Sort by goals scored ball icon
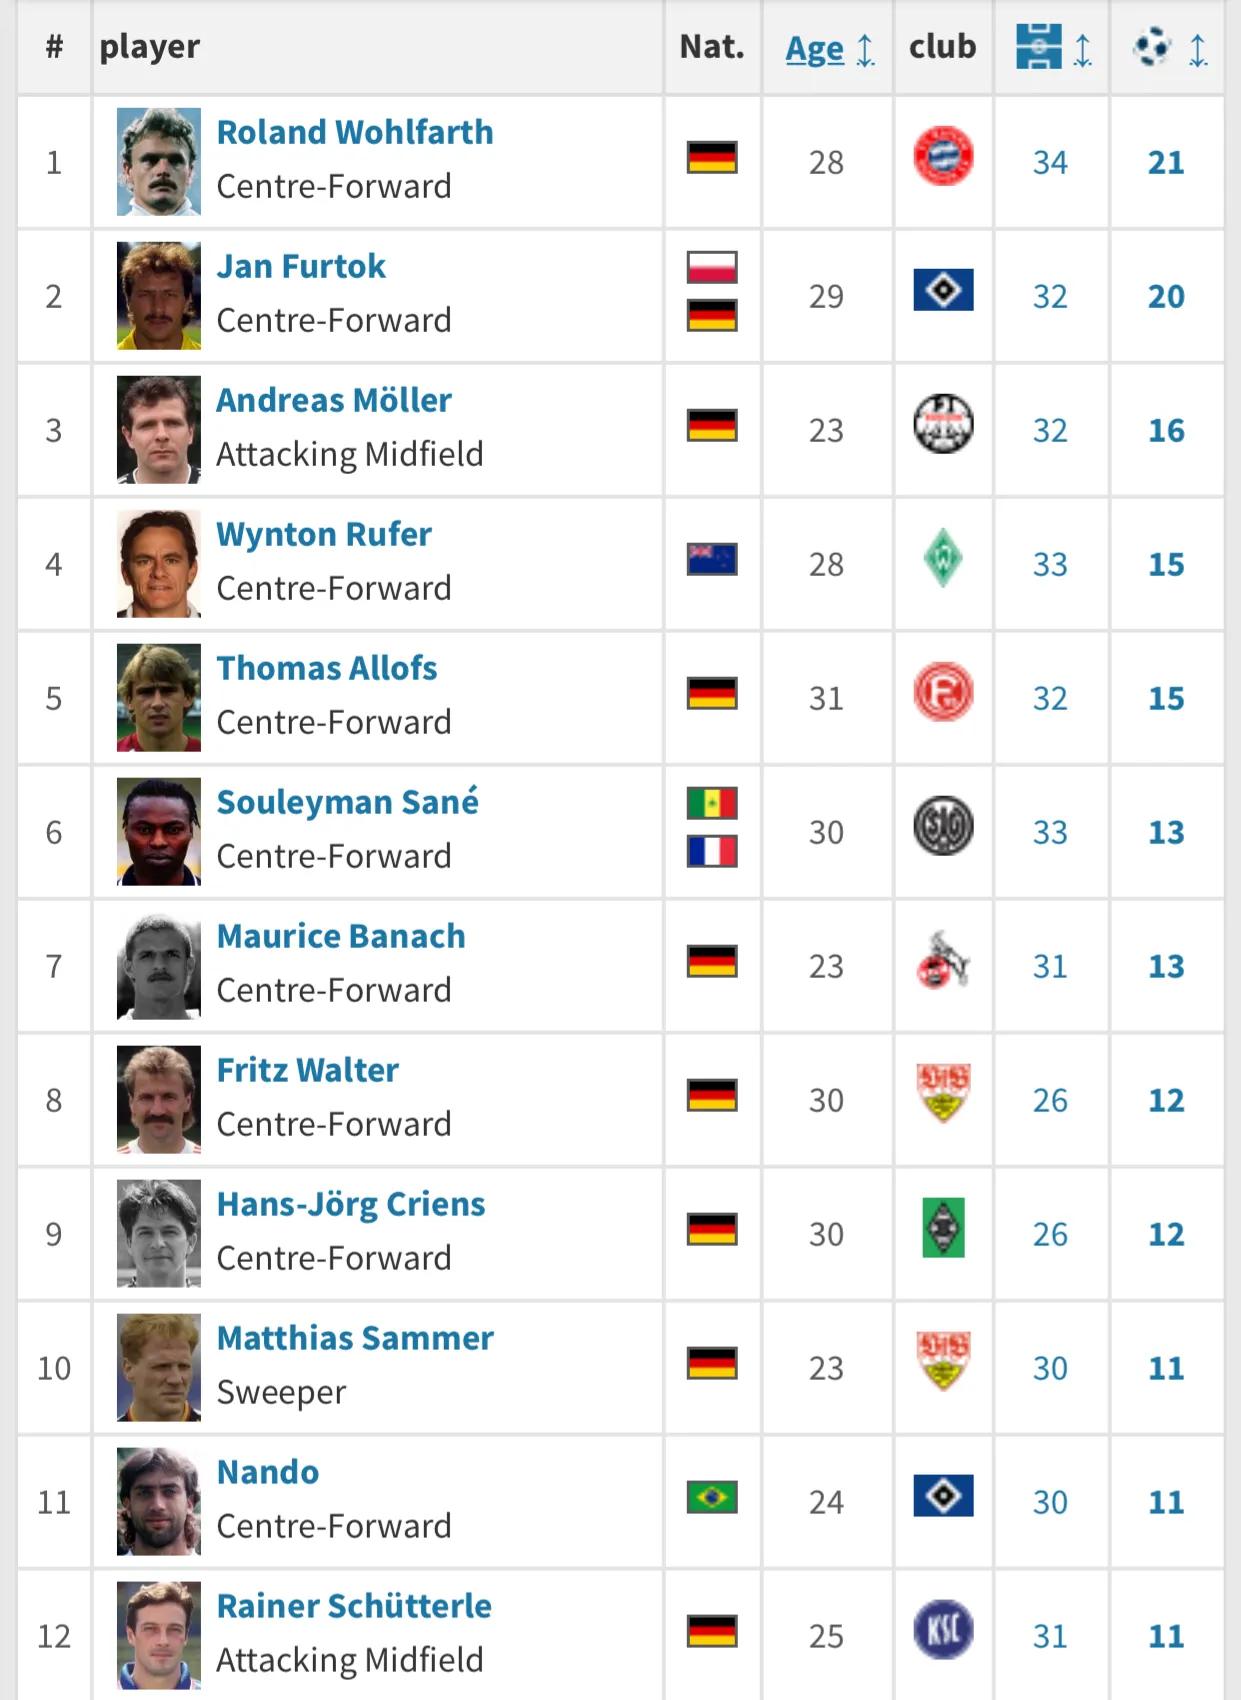 [1153, 47]
